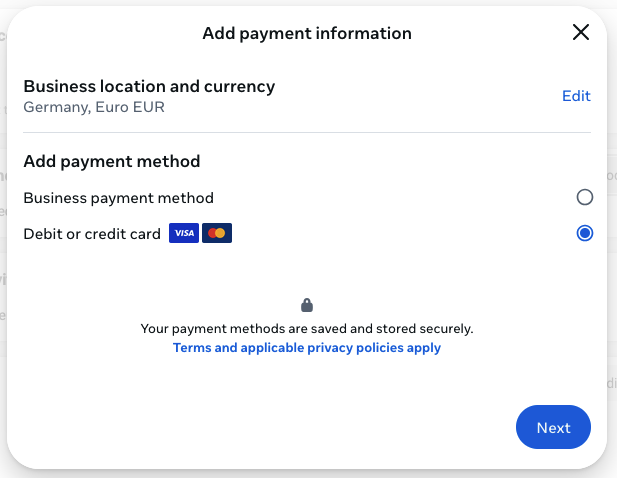The height and width of the screenshot is (478, 617).
Task: Click the "Add payment information" dialog title
Action: tap(307, 33)
